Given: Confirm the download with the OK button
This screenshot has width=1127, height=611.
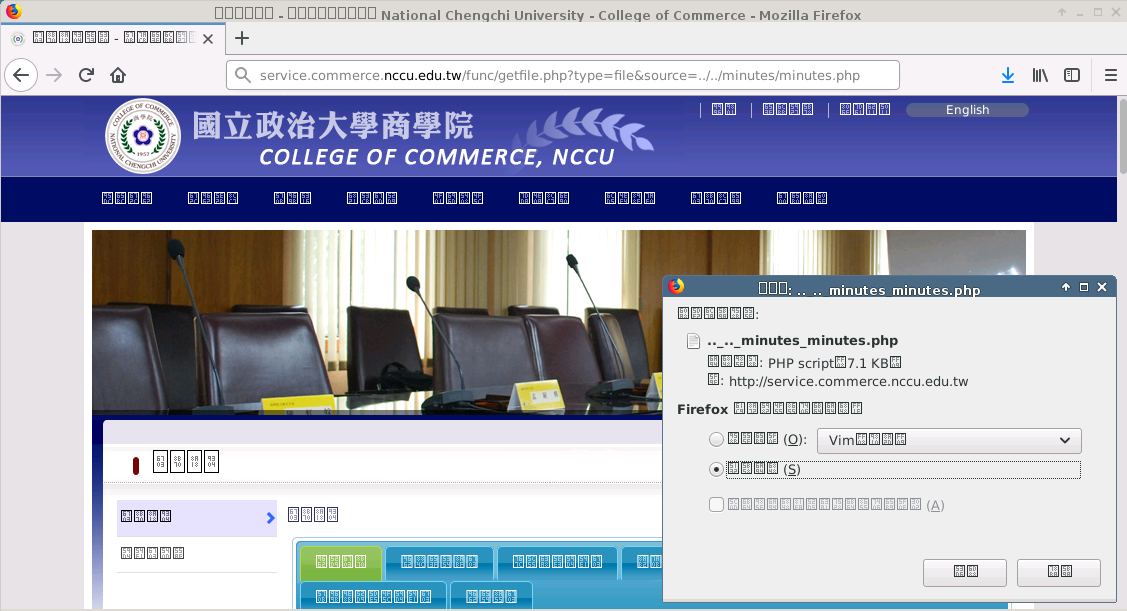Looking at the screenshot, I should (x=1059, y=572).
